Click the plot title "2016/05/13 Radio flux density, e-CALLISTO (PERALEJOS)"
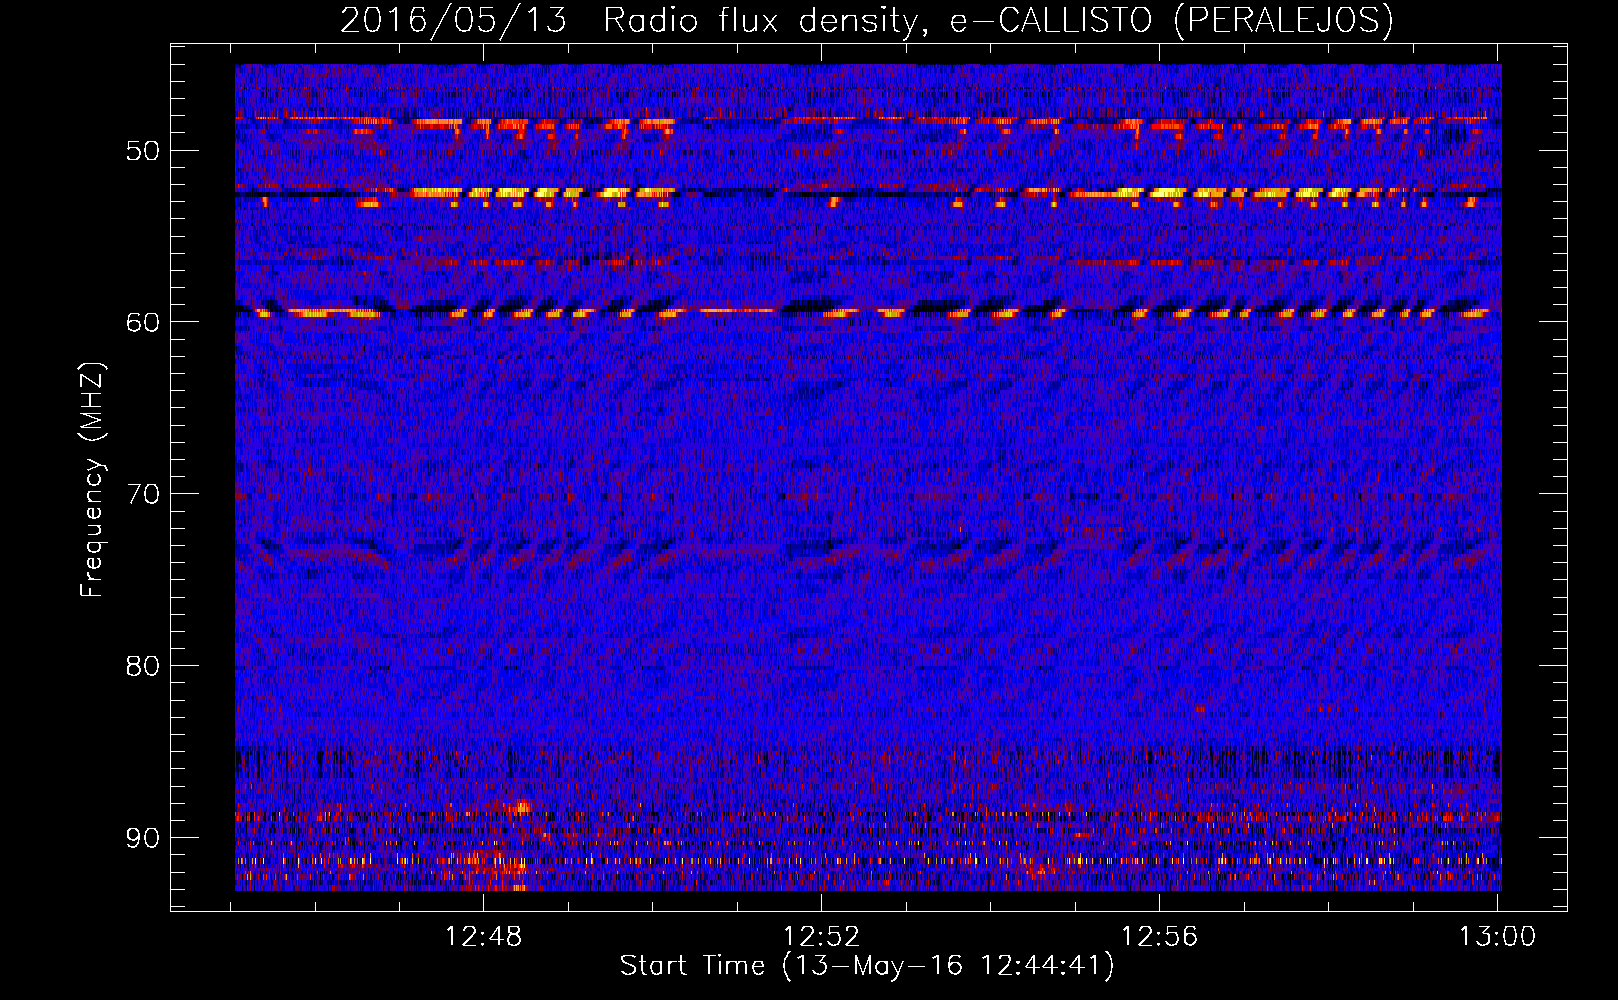Viewport: 1618px width, 1000px height. click(x=867, y=20)
